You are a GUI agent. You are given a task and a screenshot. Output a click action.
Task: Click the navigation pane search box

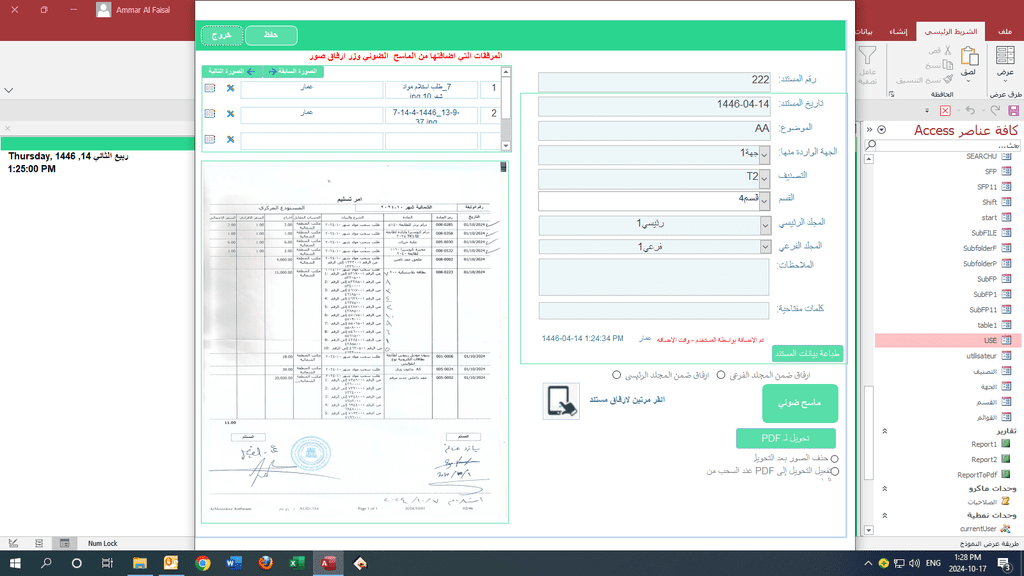point(946,145)
